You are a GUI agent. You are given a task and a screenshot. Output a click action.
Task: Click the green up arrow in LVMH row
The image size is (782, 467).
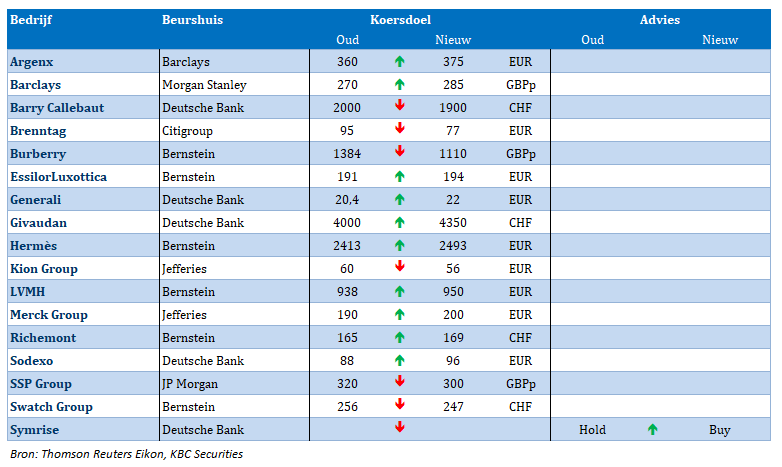click(x=399, y=291)
